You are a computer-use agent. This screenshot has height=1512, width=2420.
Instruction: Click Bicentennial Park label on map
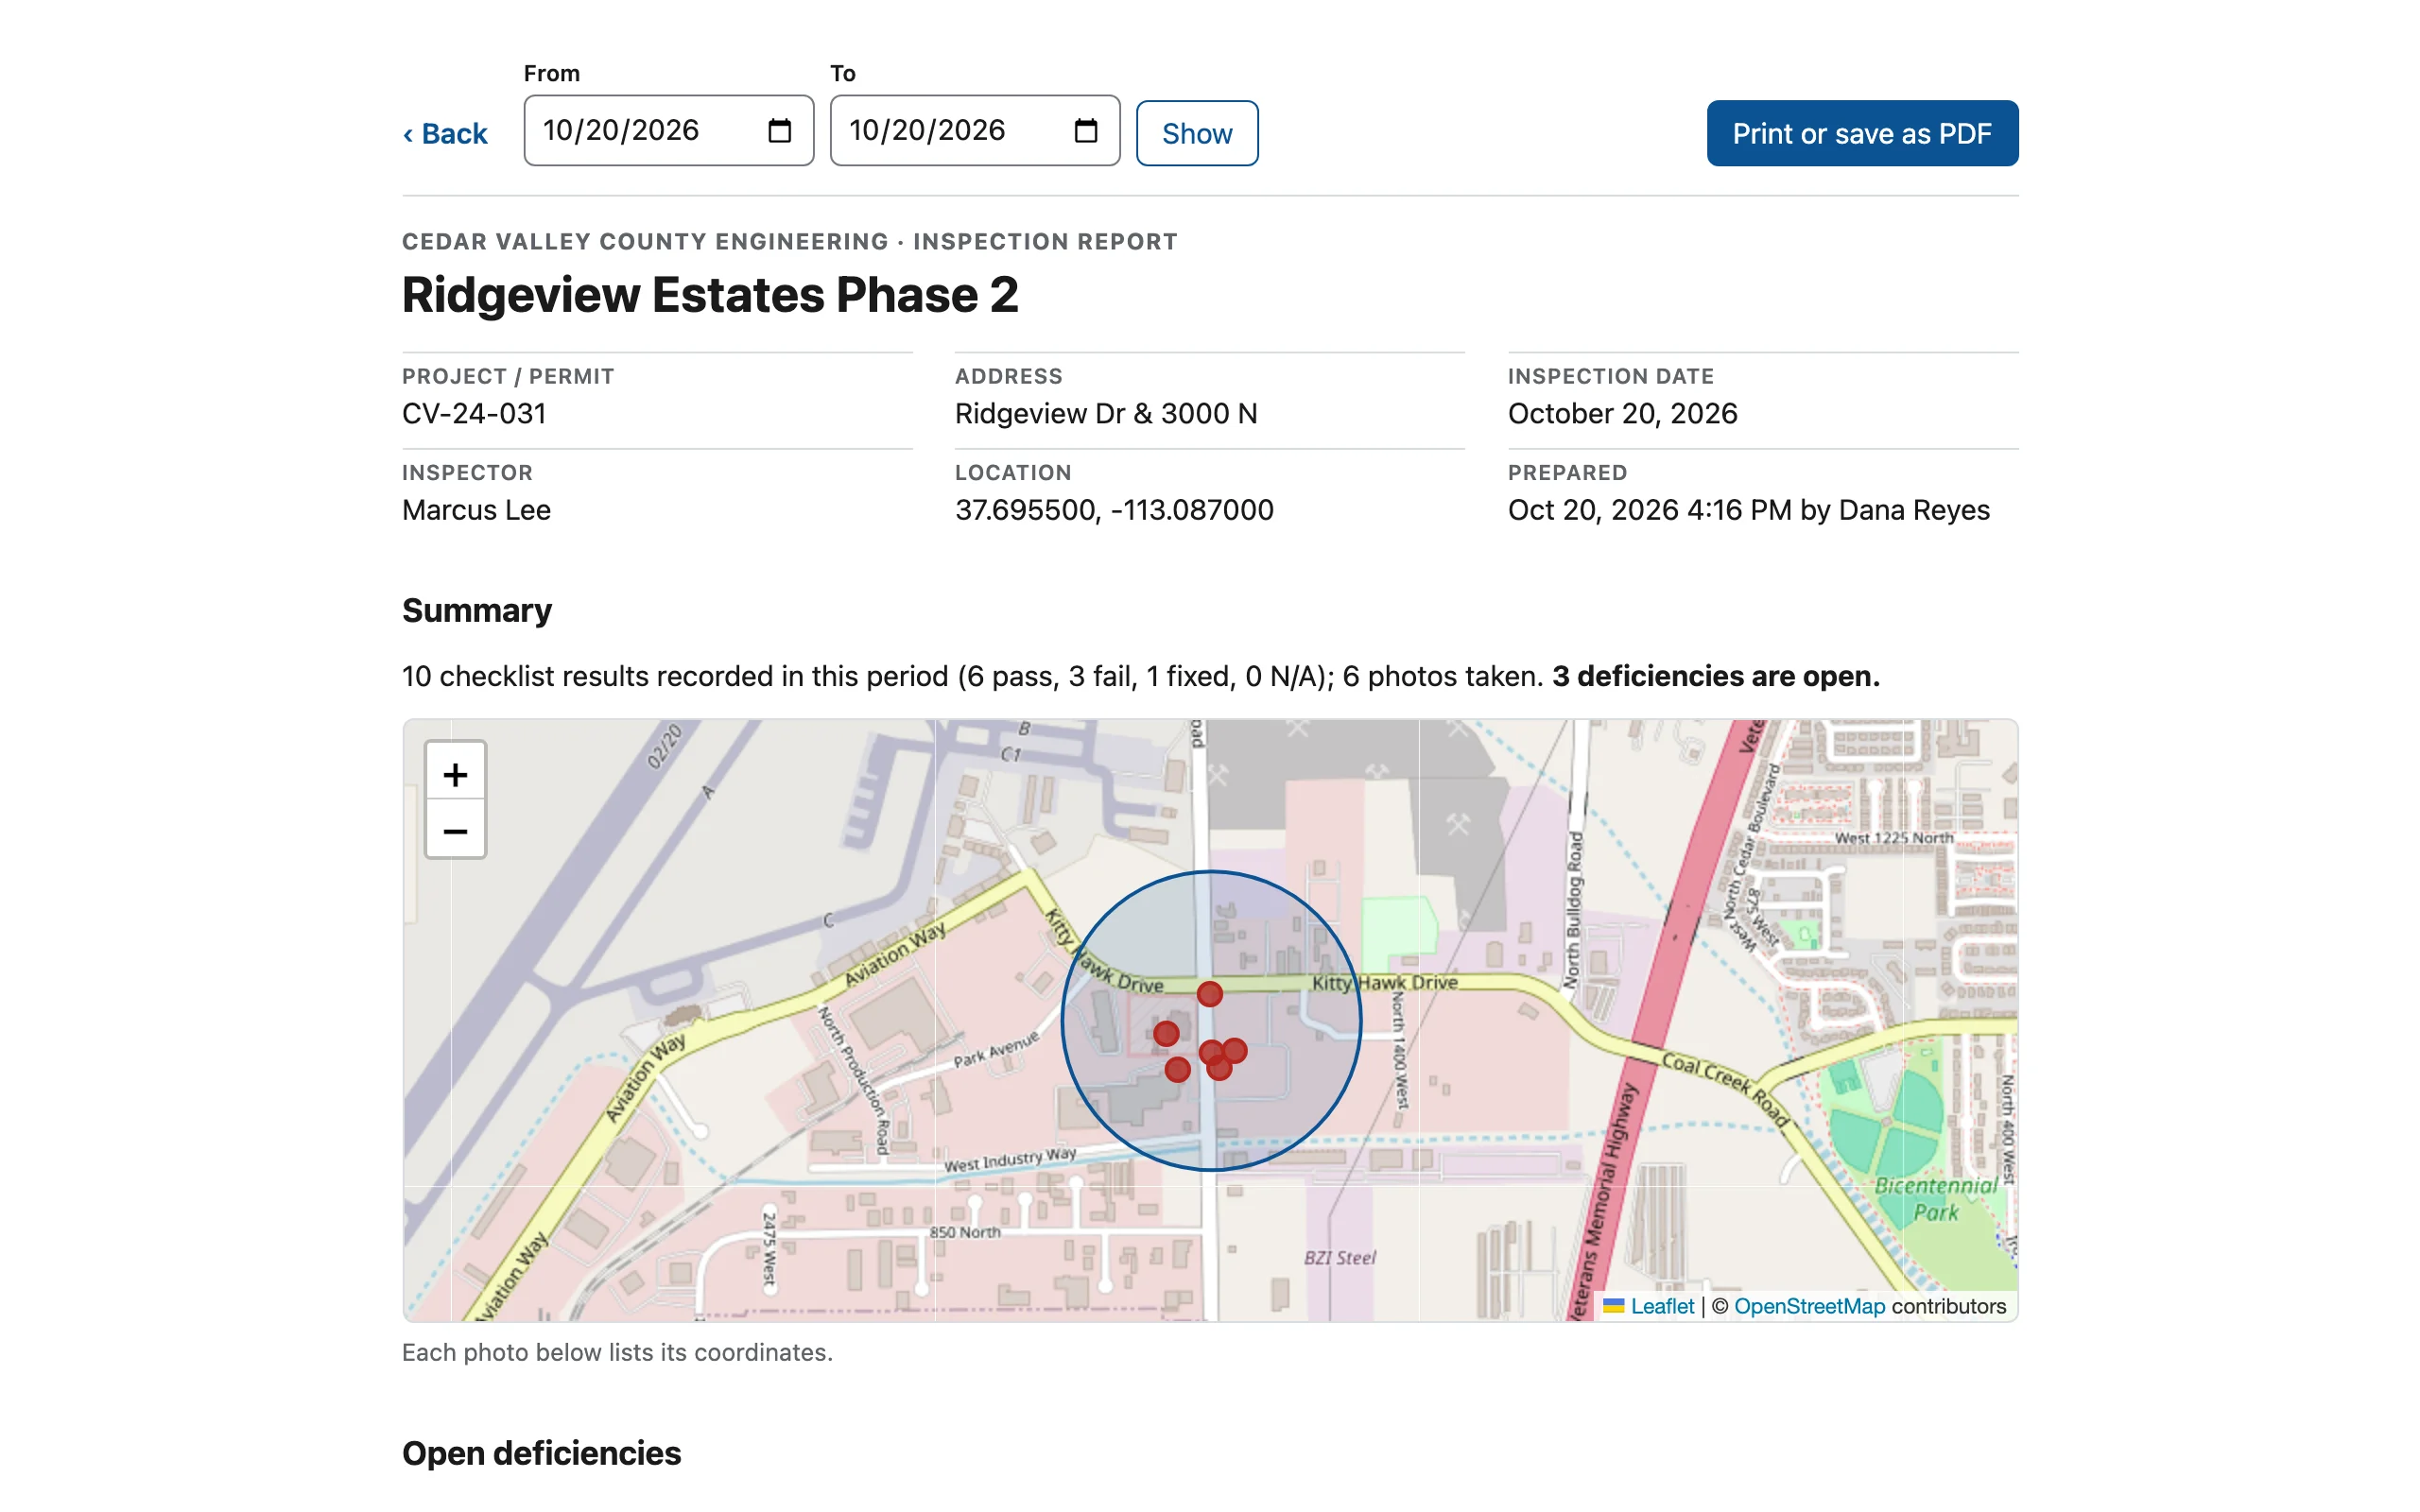[x=1935, y=1198]
